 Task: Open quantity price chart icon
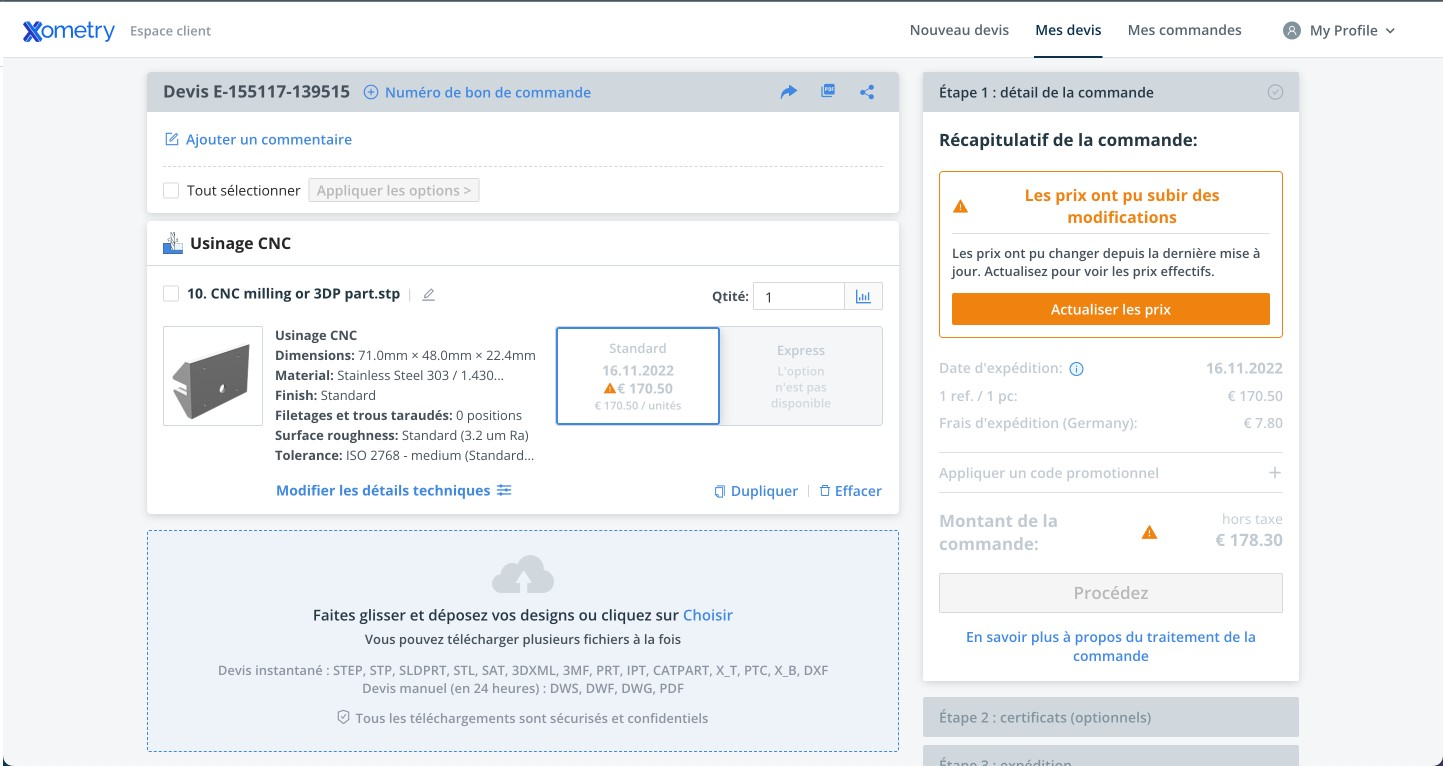tap(864, 297)
